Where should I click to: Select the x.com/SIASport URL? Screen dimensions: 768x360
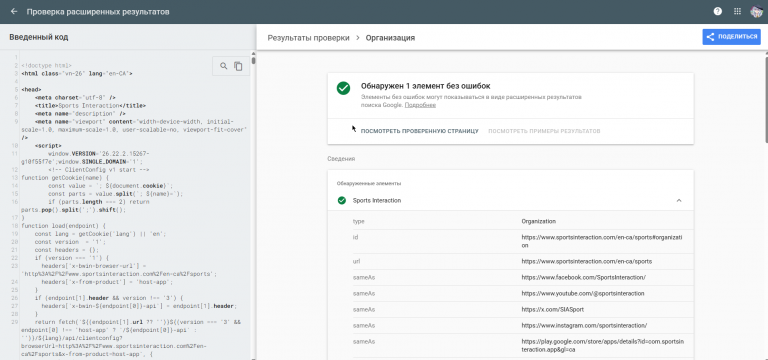pos(552,310)
